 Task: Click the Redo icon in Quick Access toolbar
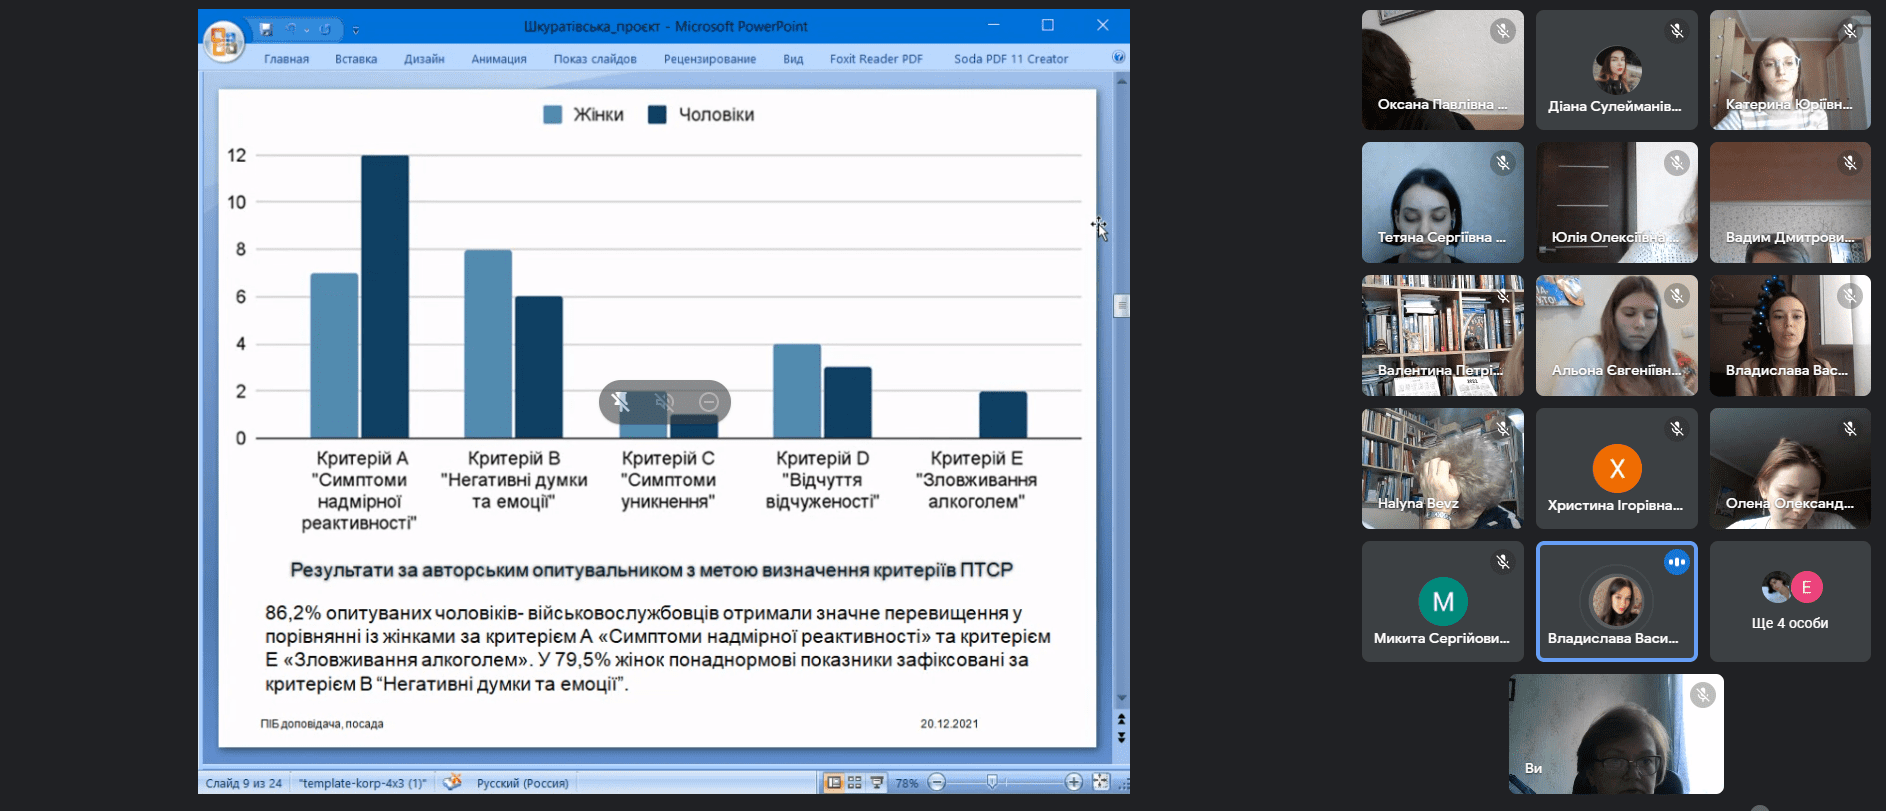pos(325,29)
